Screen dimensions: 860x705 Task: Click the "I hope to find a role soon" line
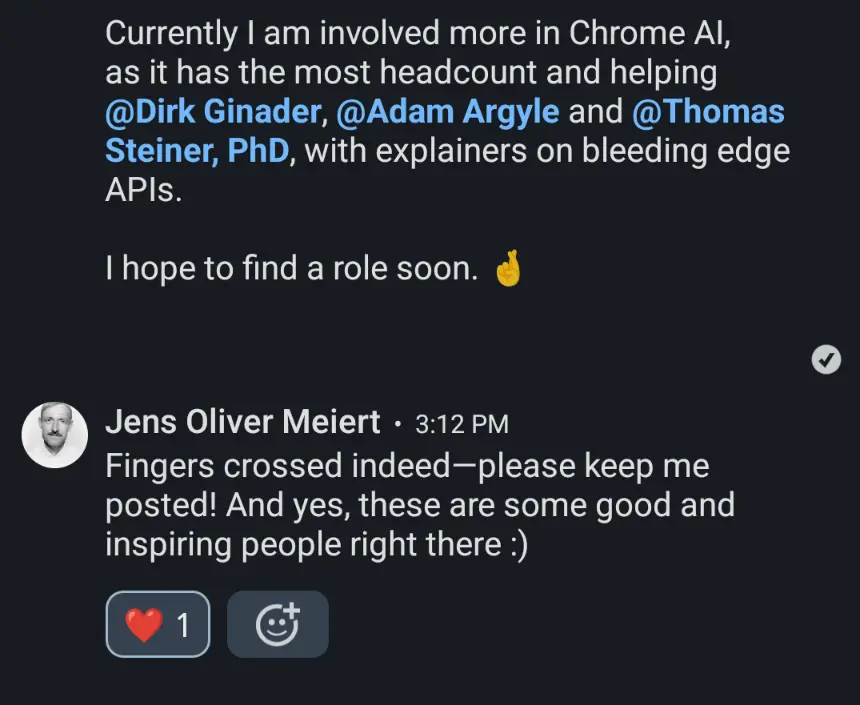tap(291, 268)
